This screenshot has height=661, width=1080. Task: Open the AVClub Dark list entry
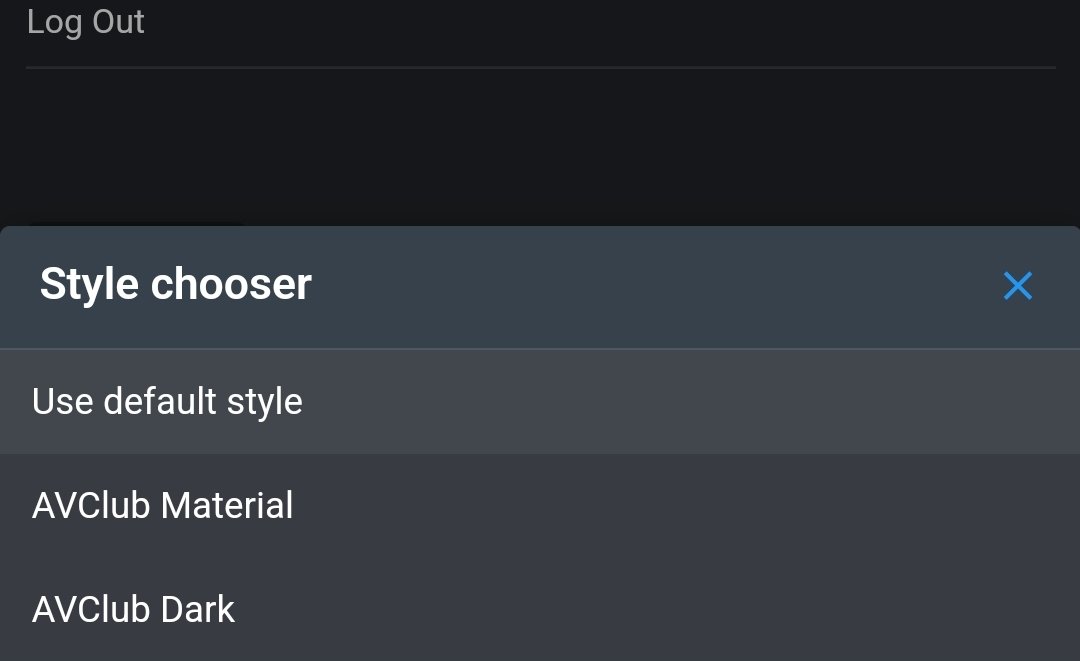(134, 609)
